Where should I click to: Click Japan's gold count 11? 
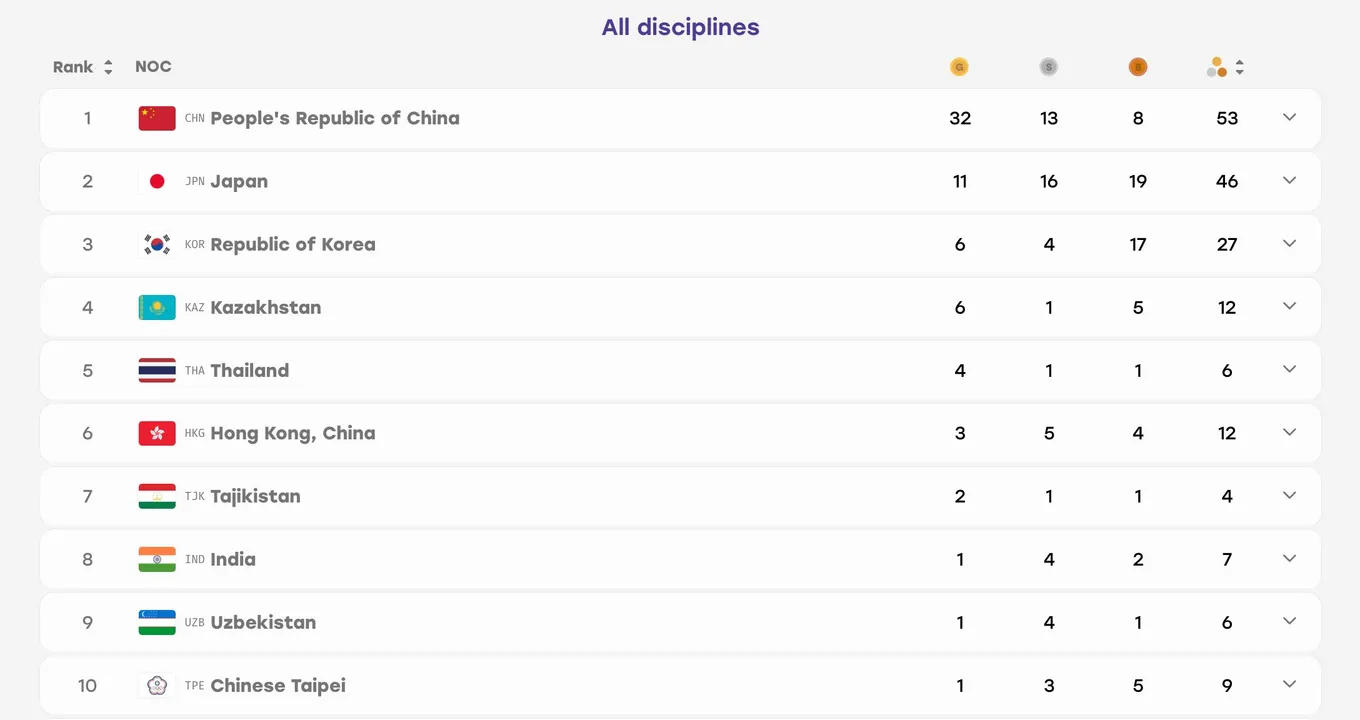(x=960, y=181)
